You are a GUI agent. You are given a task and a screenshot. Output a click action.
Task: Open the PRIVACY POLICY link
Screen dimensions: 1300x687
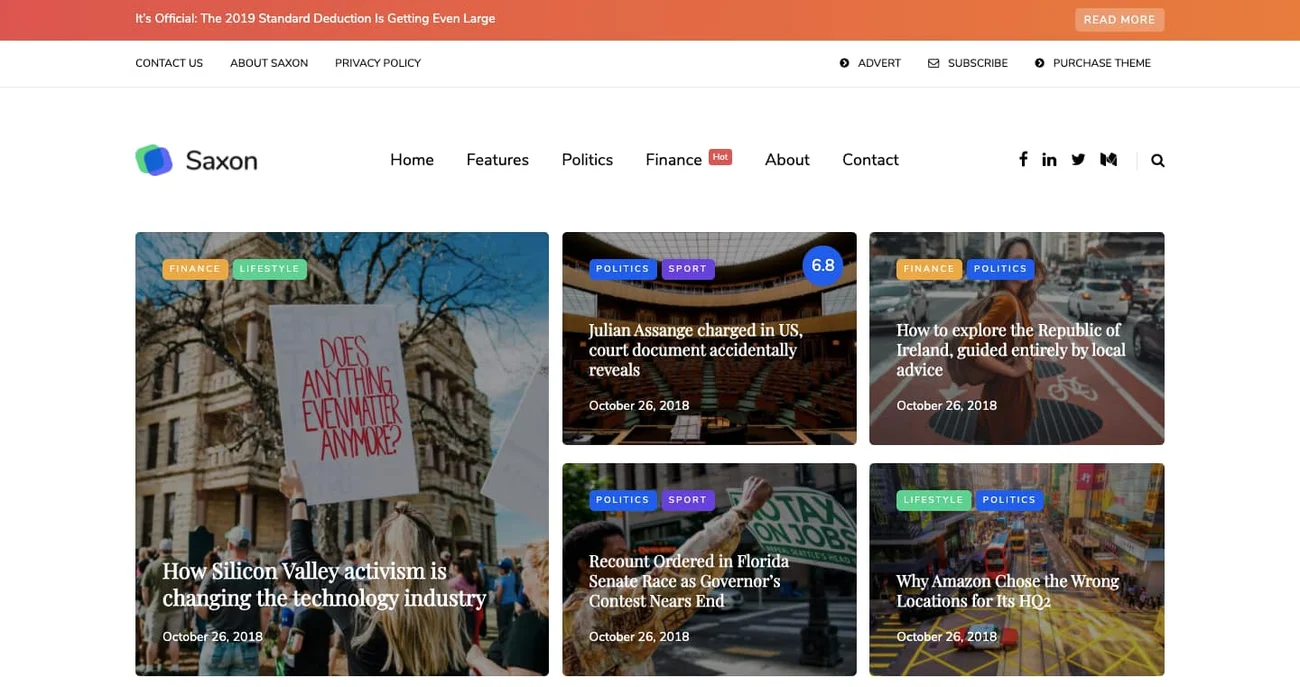(378, 63)
